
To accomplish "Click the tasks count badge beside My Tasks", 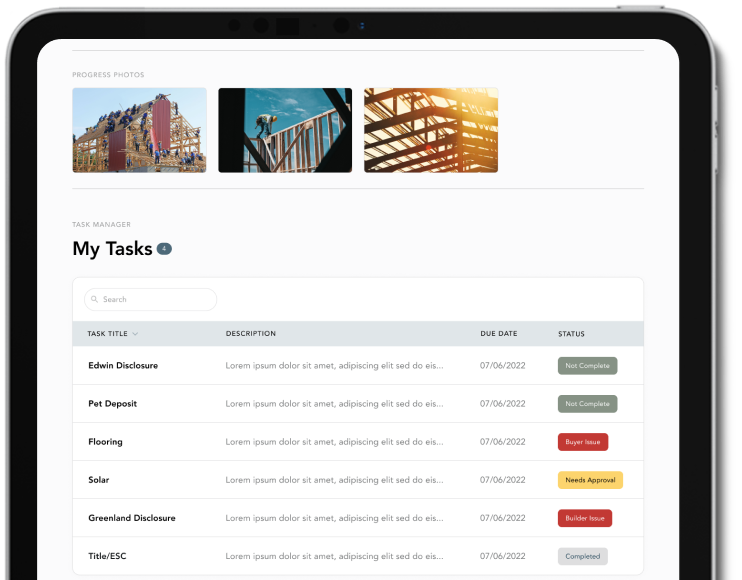I will tap(164, 248).
